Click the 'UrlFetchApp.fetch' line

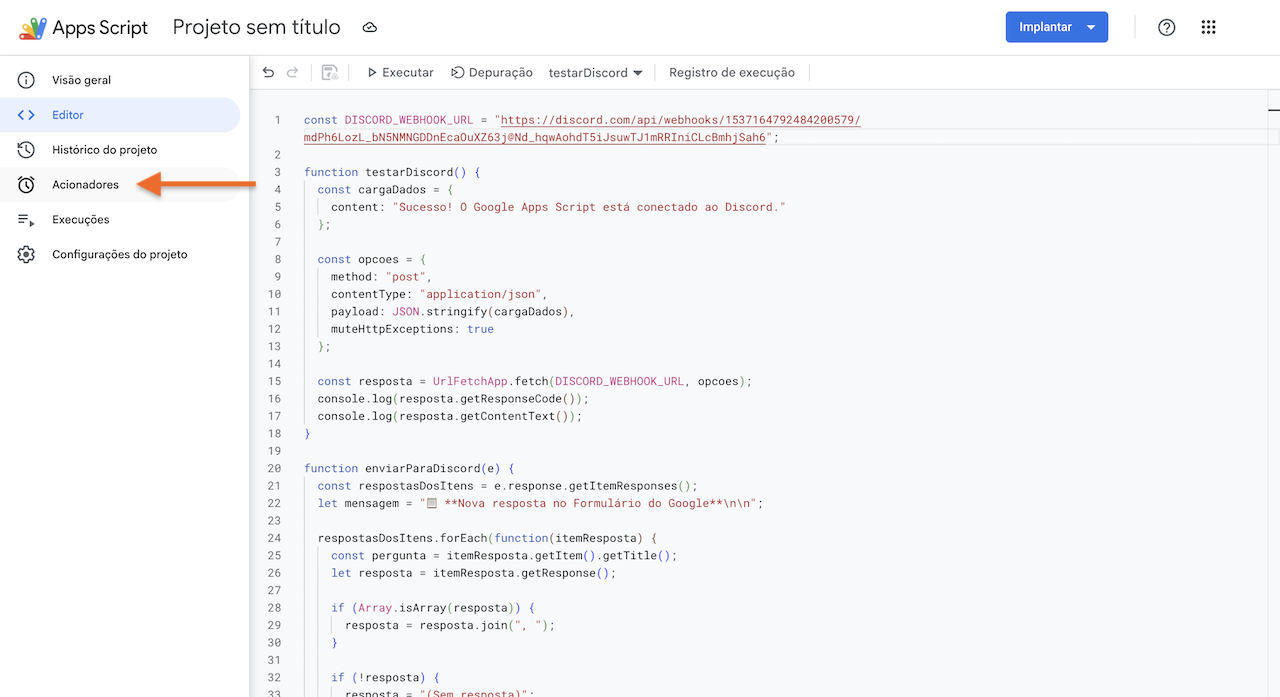[x=534, y=381]
